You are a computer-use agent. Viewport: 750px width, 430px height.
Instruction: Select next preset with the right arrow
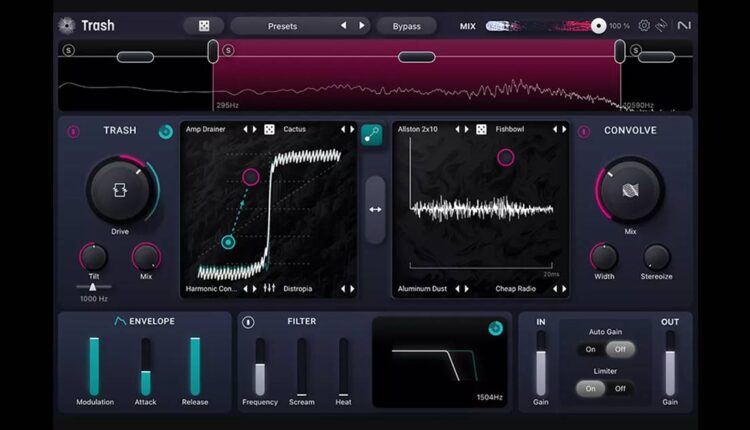tap(362, 25)
